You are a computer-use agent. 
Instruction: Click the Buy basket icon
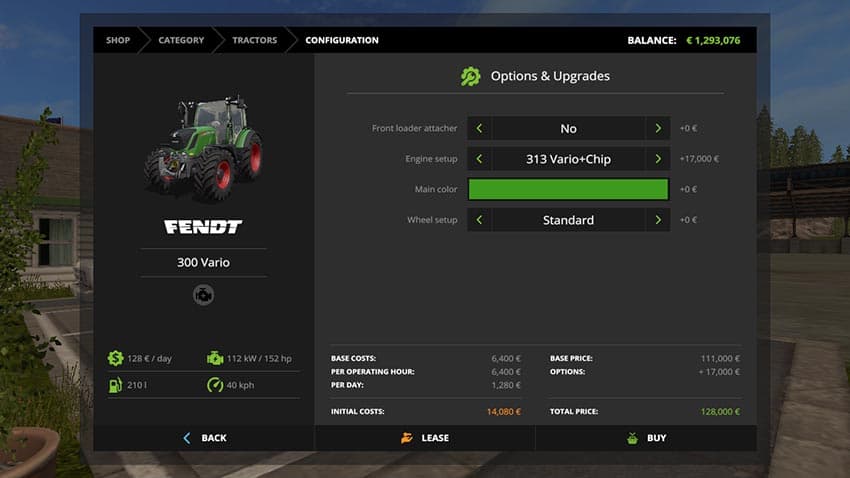point(632,438)
